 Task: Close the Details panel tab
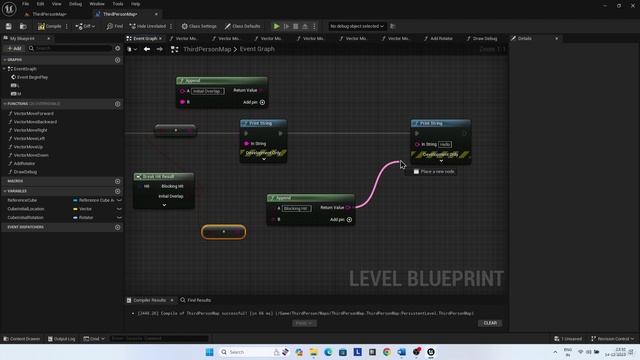[x=557, y=38]
